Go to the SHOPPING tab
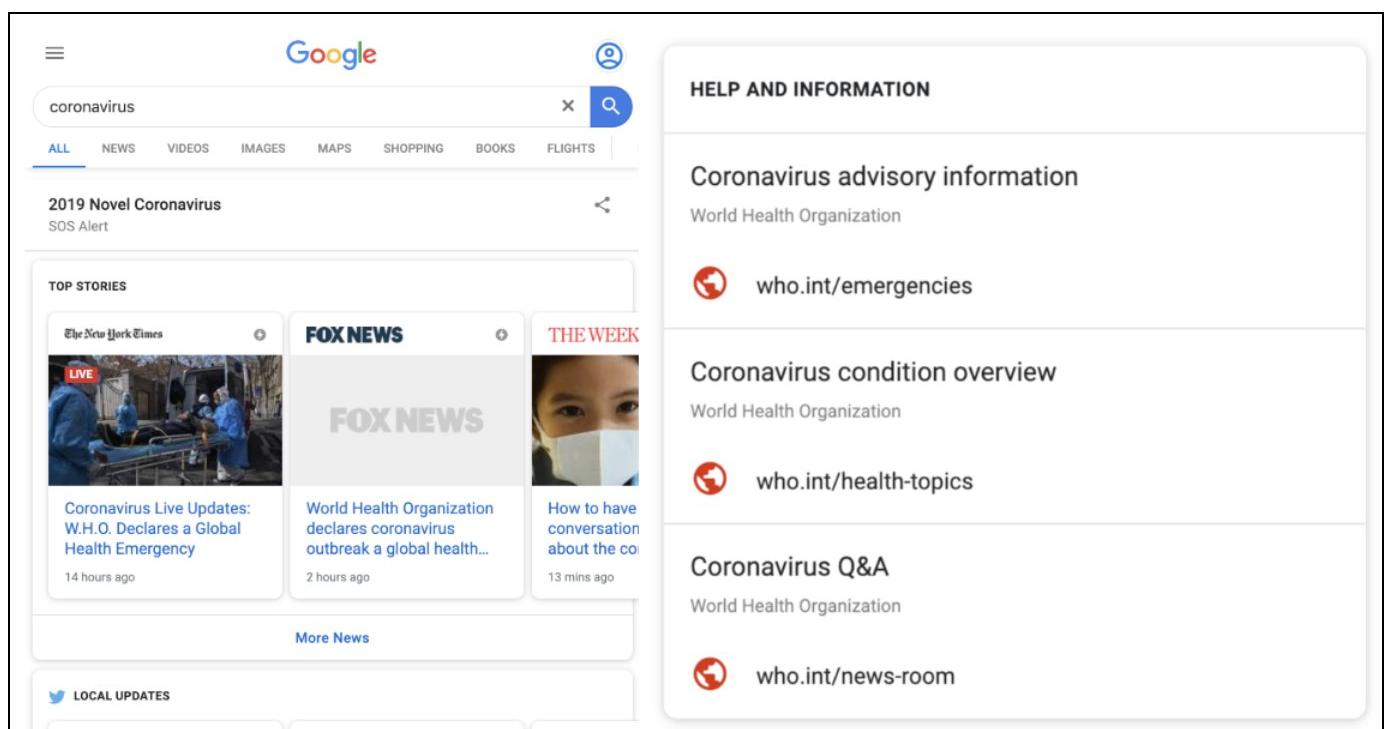1394x729 pixels. [x=413, y=148]
